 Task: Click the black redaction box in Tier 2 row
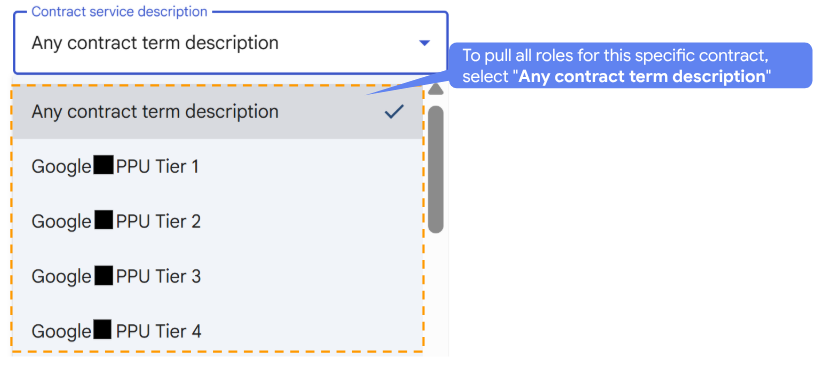(104, 220)
